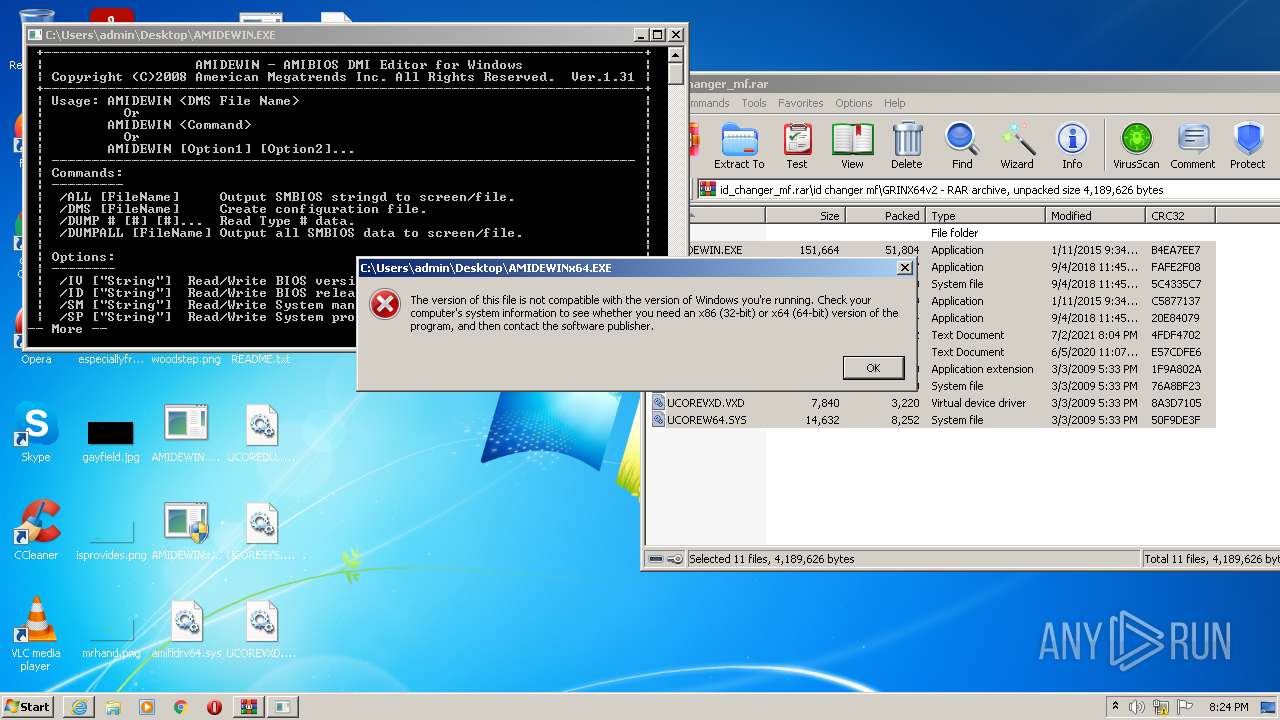Select the AMIDEWINx64 desktop file with shield
The width and height of the screenshot is (1280, 720).
coord(186,531)
